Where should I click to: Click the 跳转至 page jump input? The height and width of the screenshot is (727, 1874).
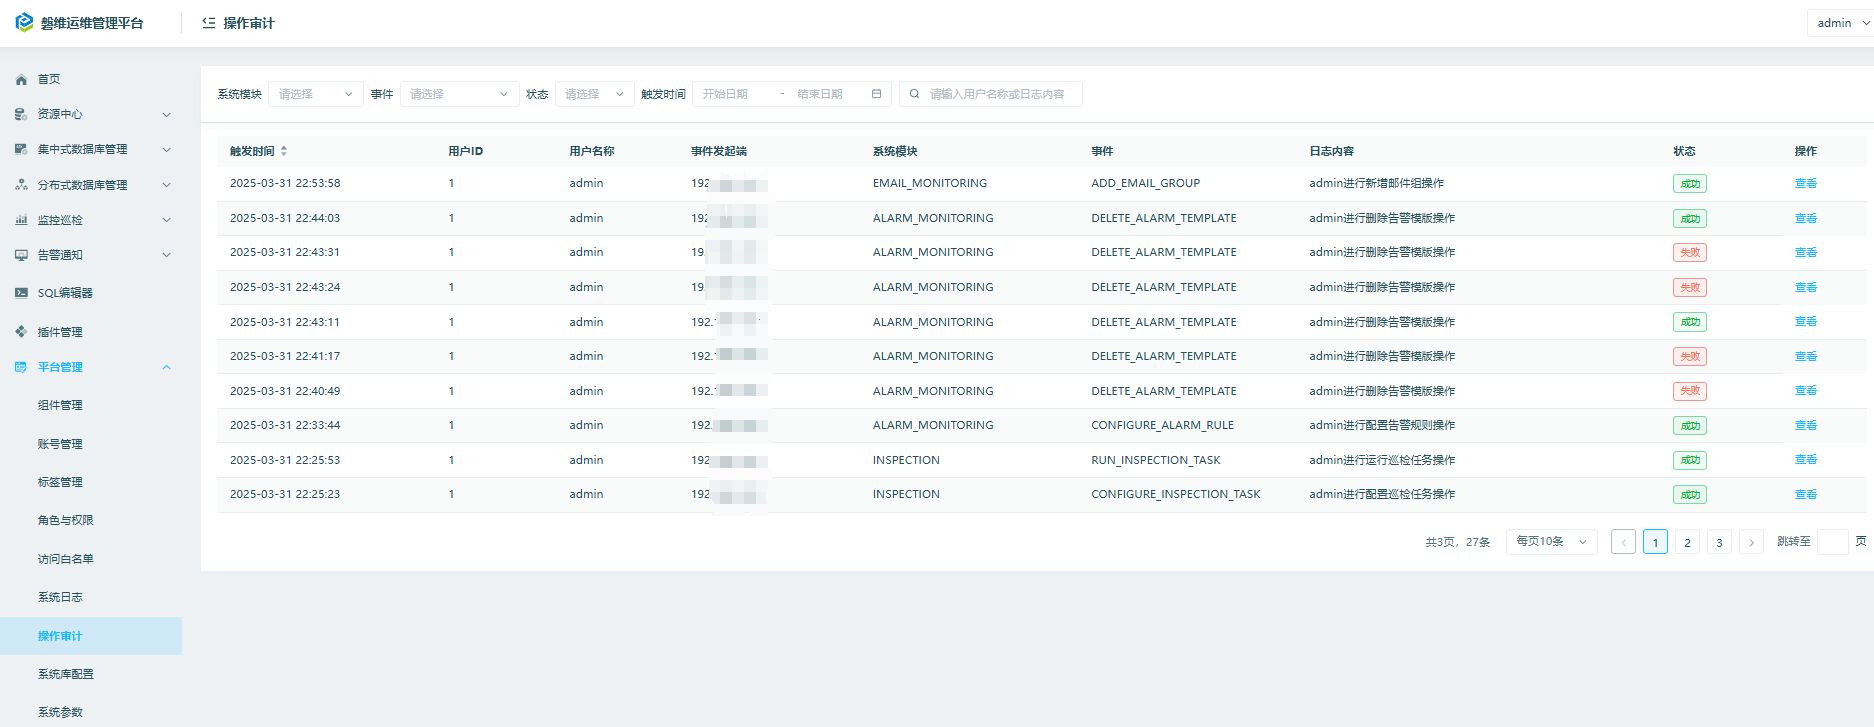[1832, 542]
